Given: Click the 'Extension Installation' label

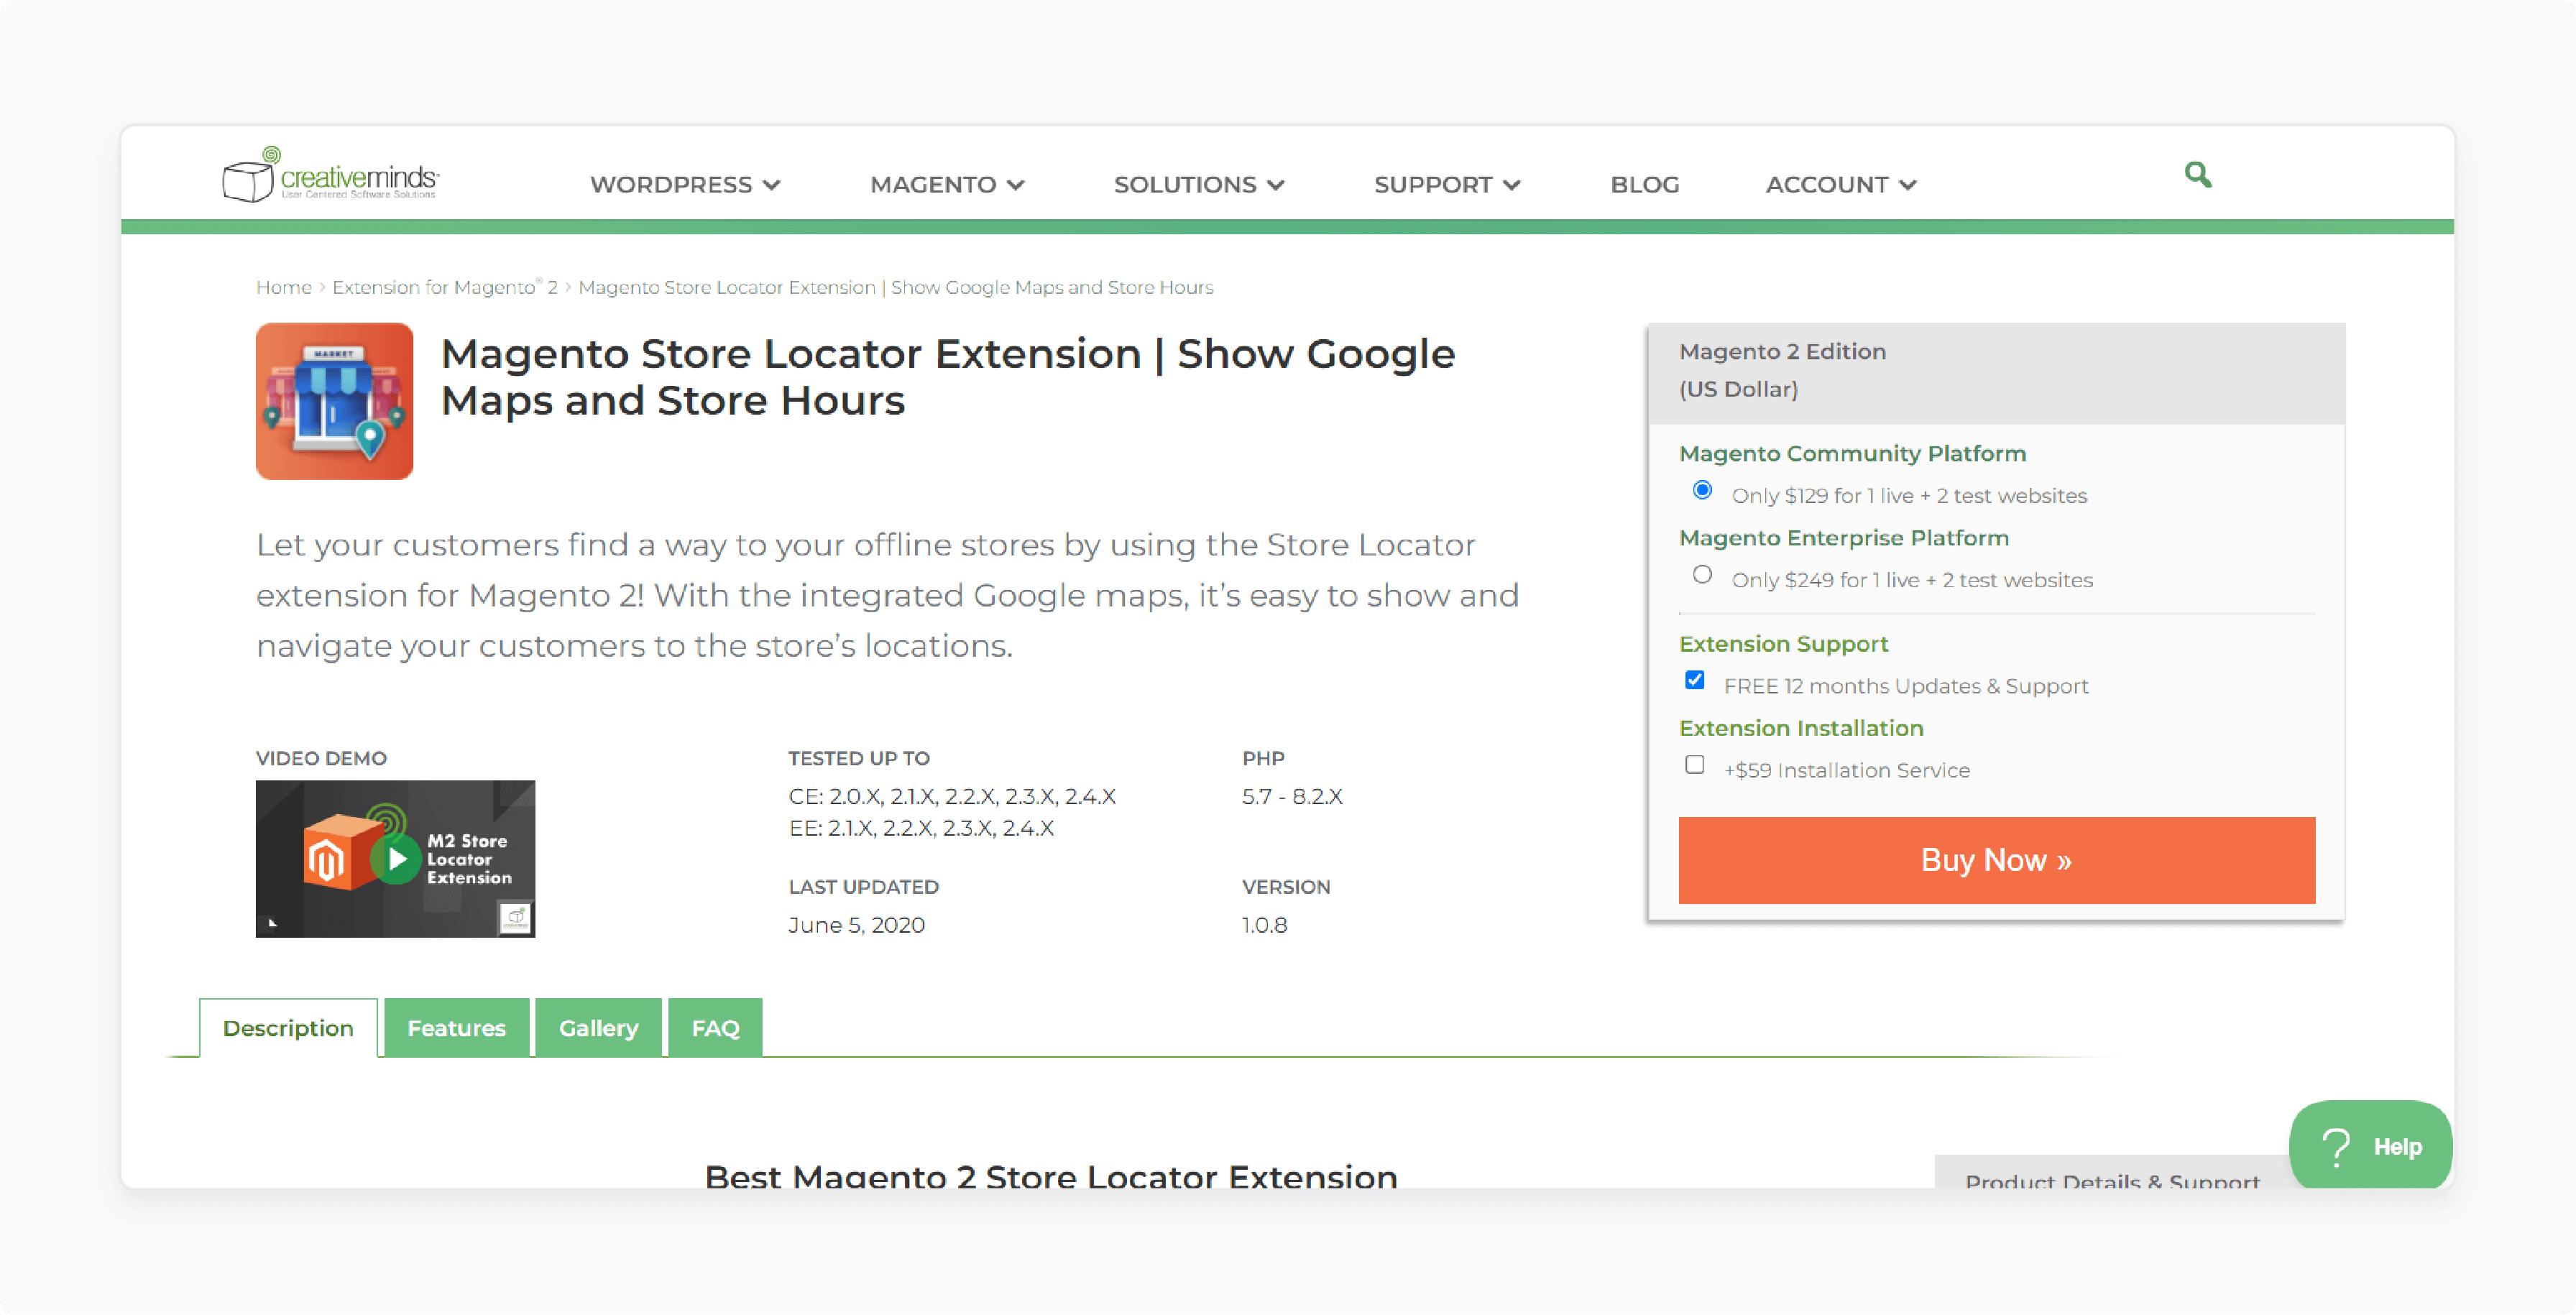Looking at the screenshot, I should 1801,728.
